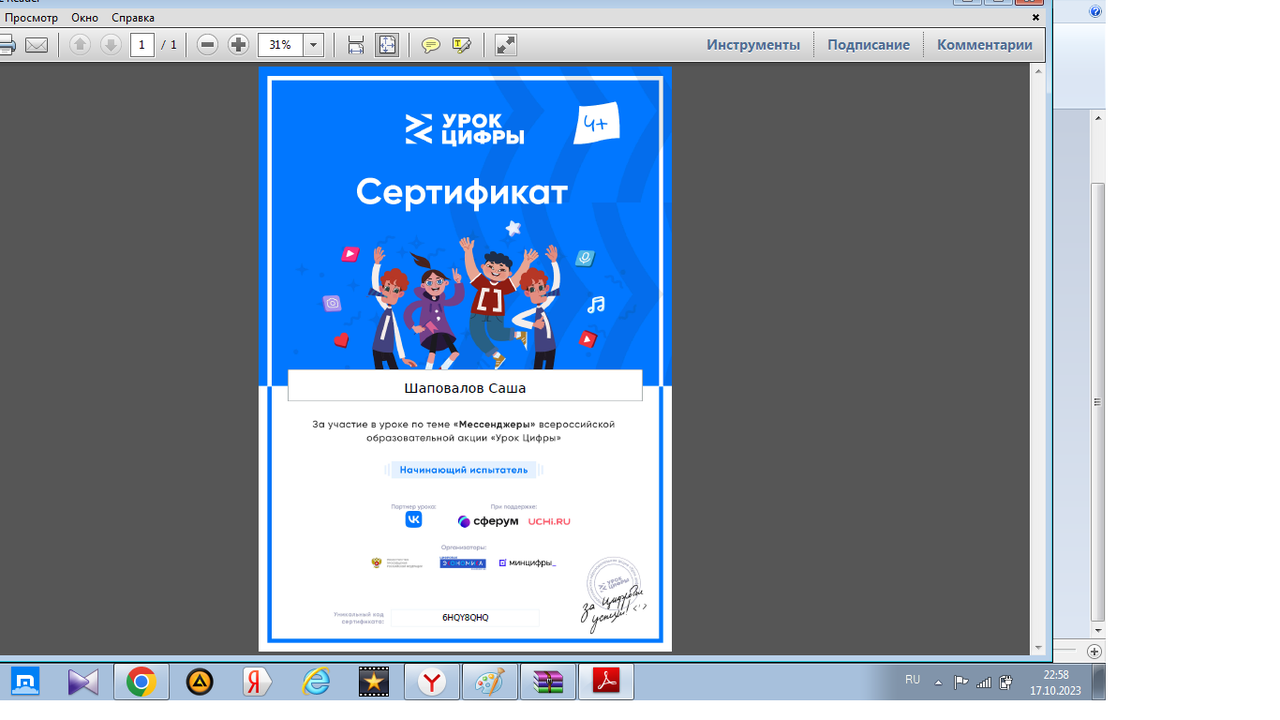Open the Просмотр menu

coord(31,18)
